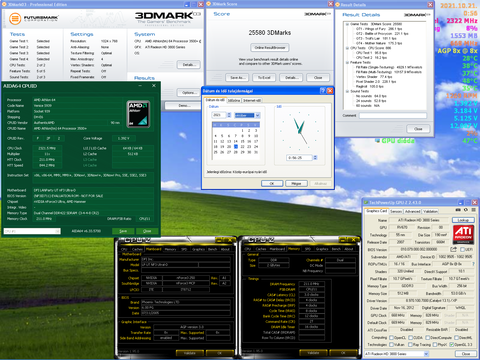Click the Close button in GPU-Z
Viewport: 480px width, 360px height.
(466, 354)
